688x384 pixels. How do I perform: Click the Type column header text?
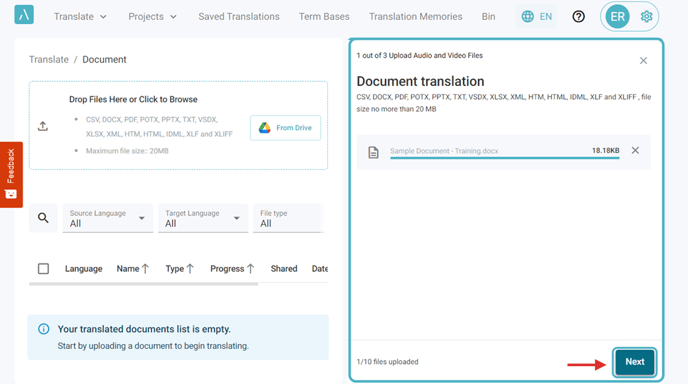click(175, 269)
